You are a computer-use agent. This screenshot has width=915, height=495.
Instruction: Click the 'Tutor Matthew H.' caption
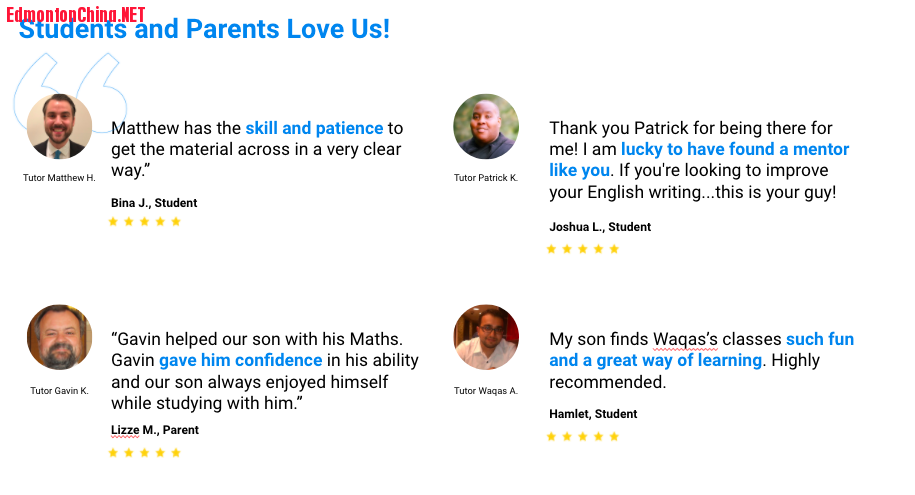pos(59,177)
